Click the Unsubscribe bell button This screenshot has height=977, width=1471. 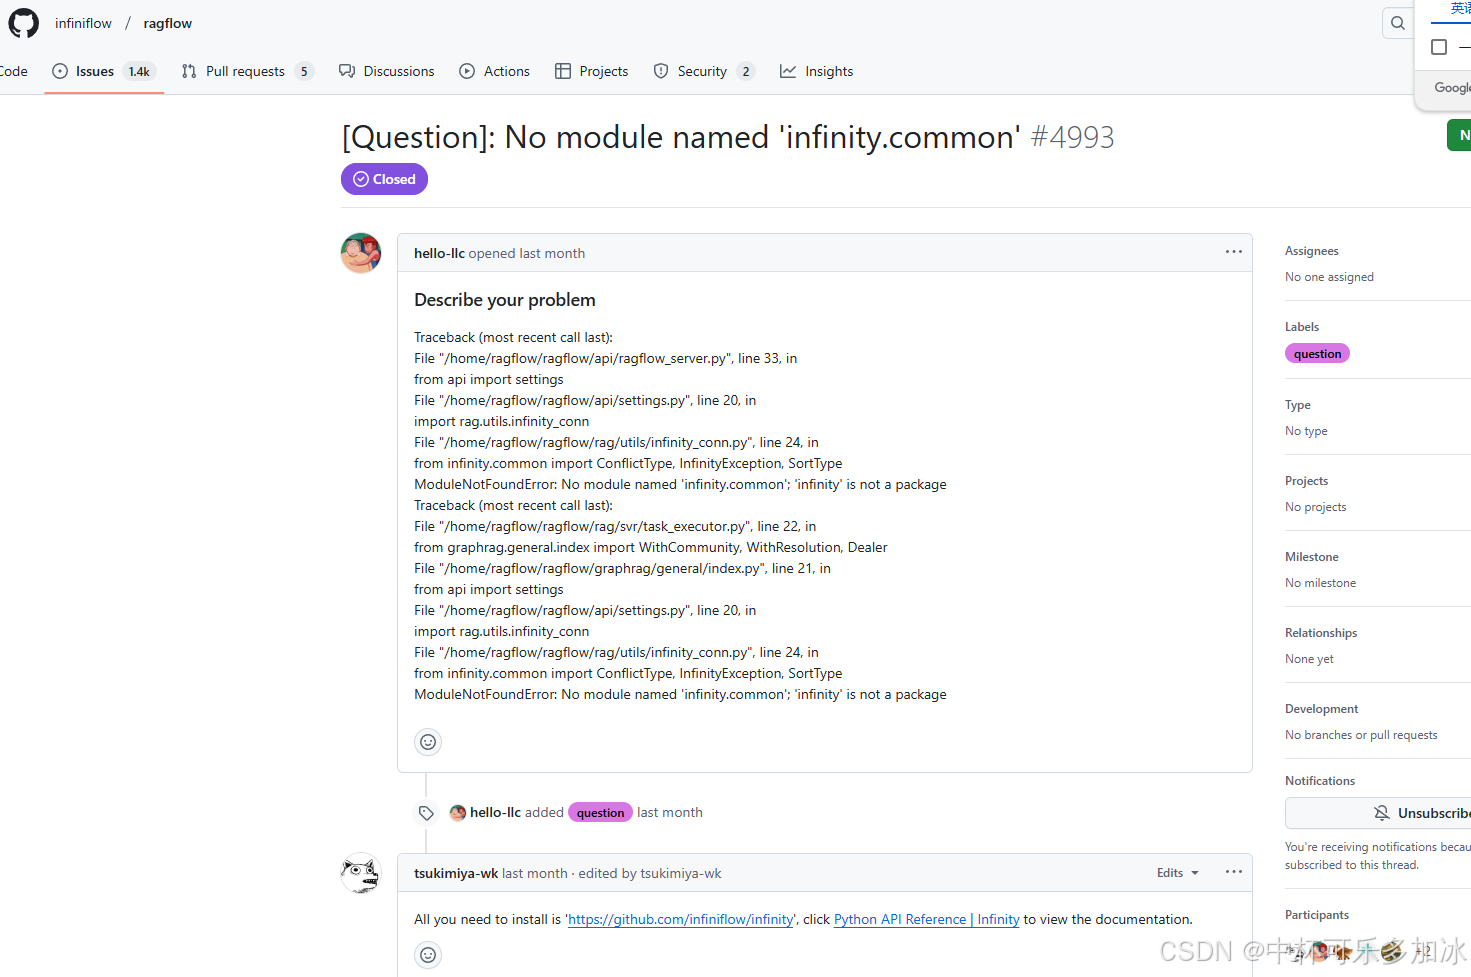1379,813
